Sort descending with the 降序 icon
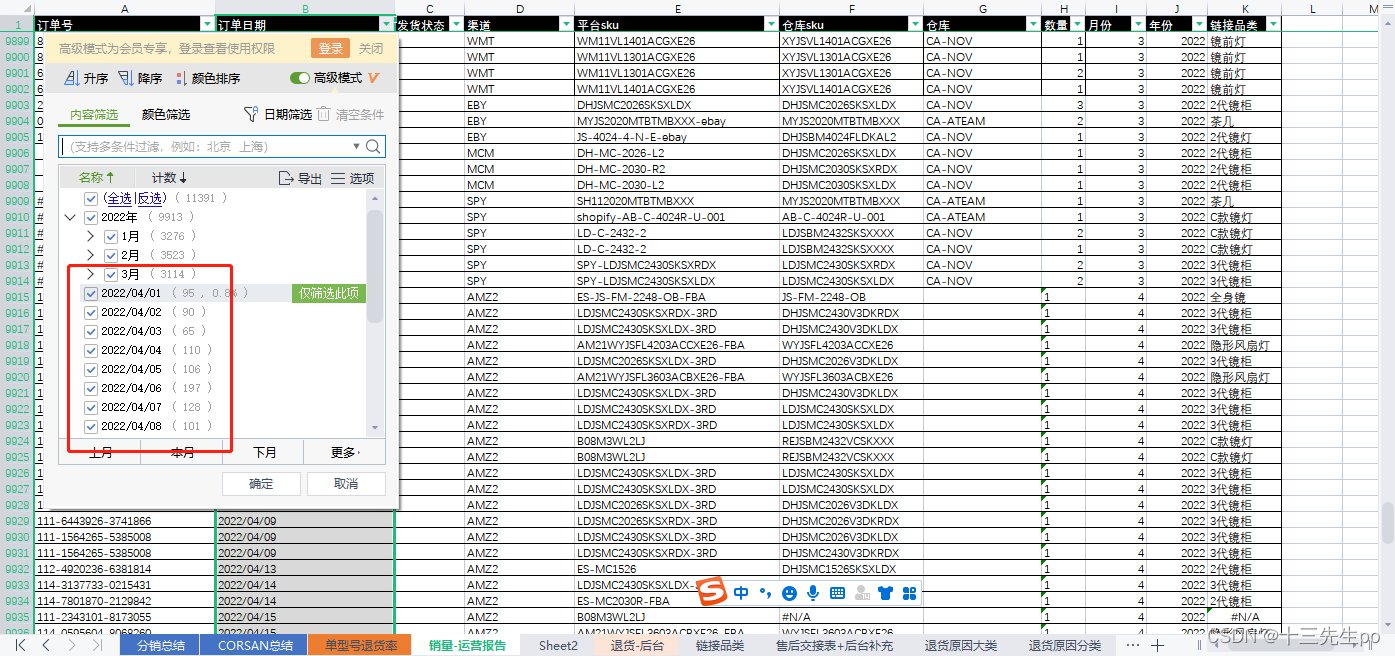Image resolution: width=1395 pixels, height=656 pixels. click(x=125, y=78)
